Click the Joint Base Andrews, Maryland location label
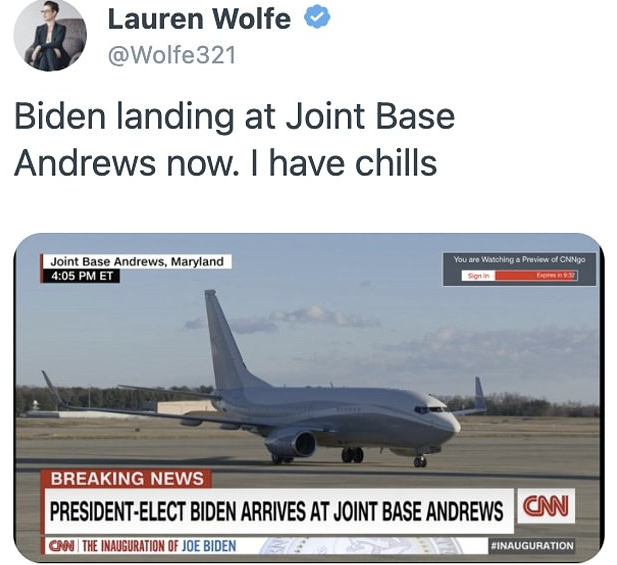Image resolution: width=617 pixels, height=565 pixels. [137, 262]
